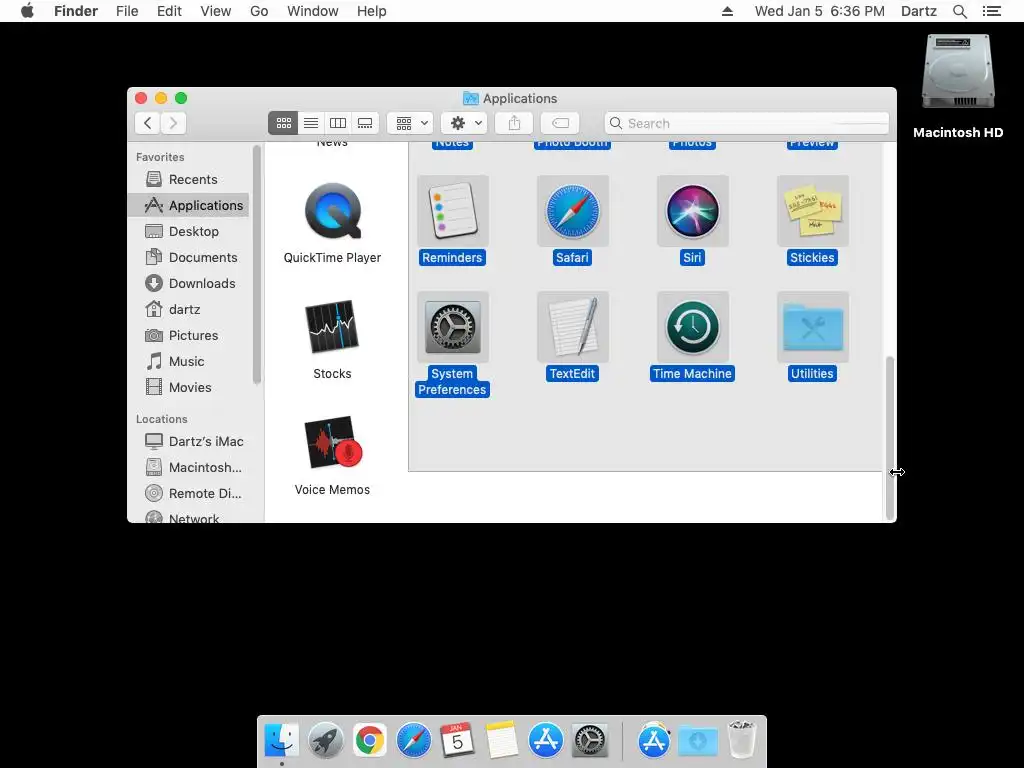Select the Reminders app icon
This screenshot has width=1024, height=768.
(453, 211)
